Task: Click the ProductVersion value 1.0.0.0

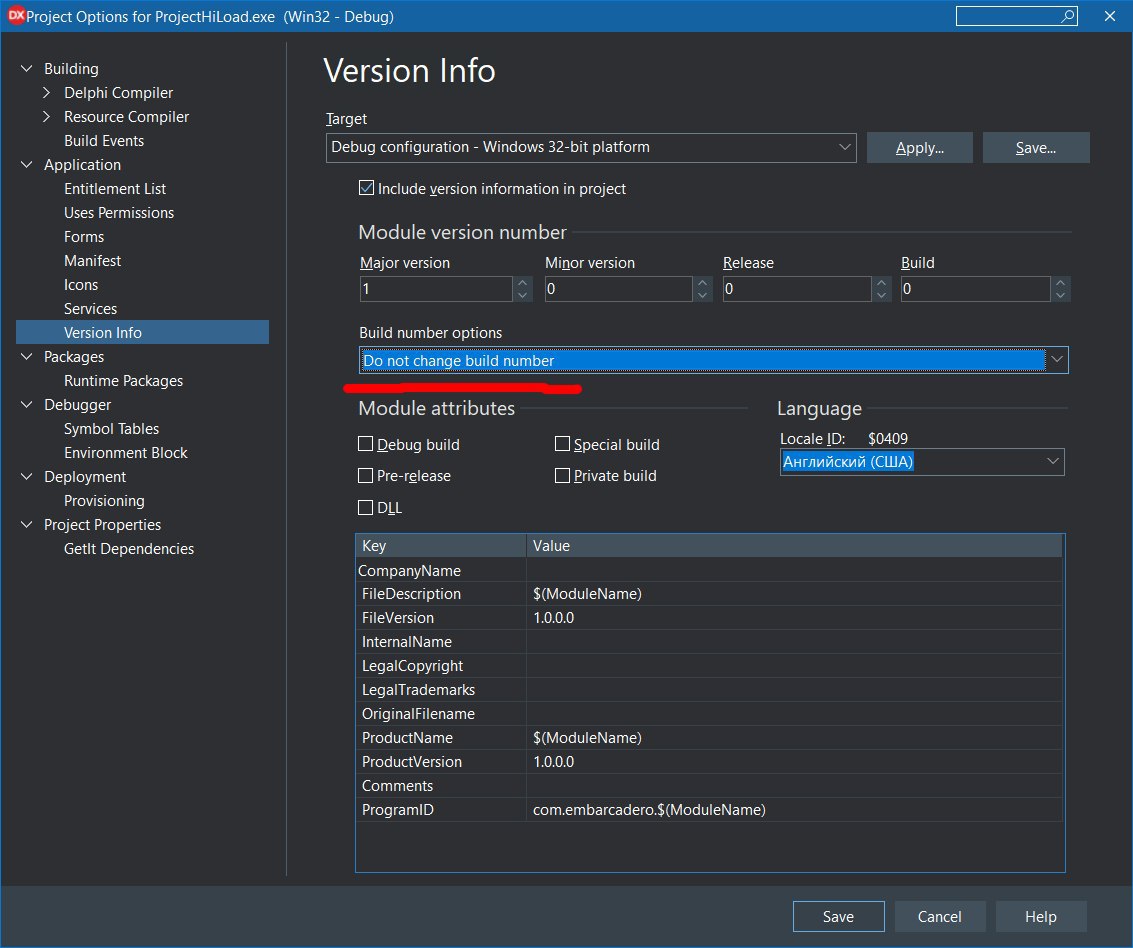Action: click(553, 762)
